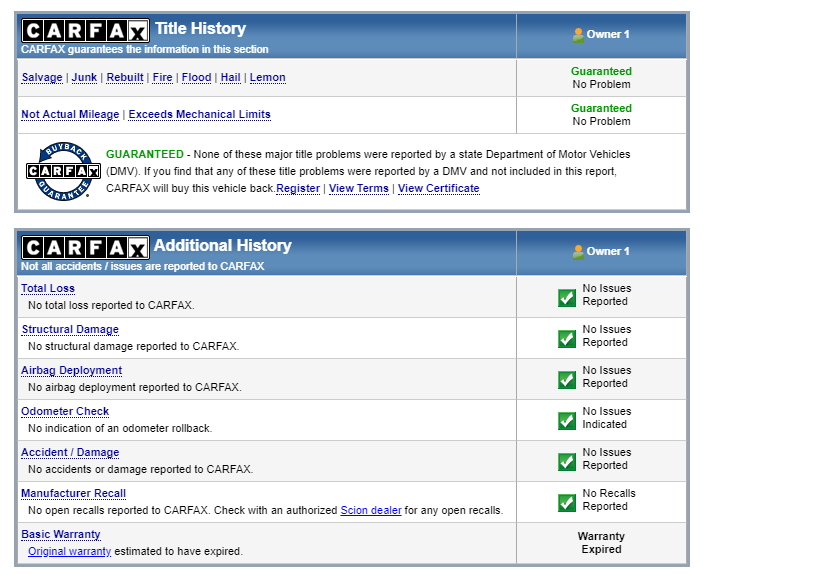Click the green GUARANTEED text in the buyback note

(145, 154)
